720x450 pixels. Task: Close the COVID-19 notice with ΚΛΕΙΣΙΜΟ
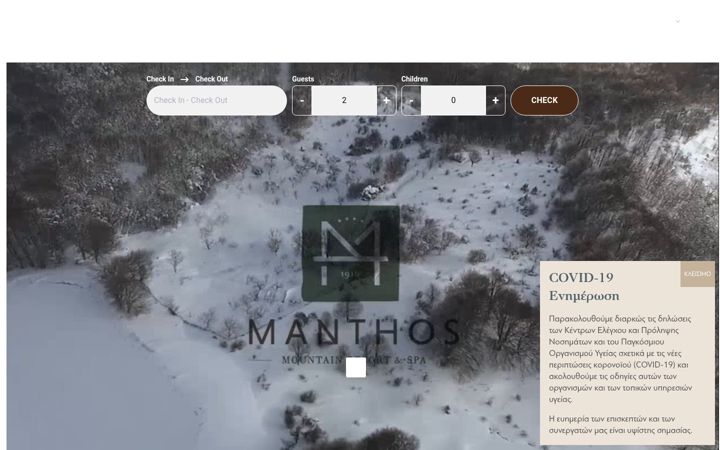698,274
